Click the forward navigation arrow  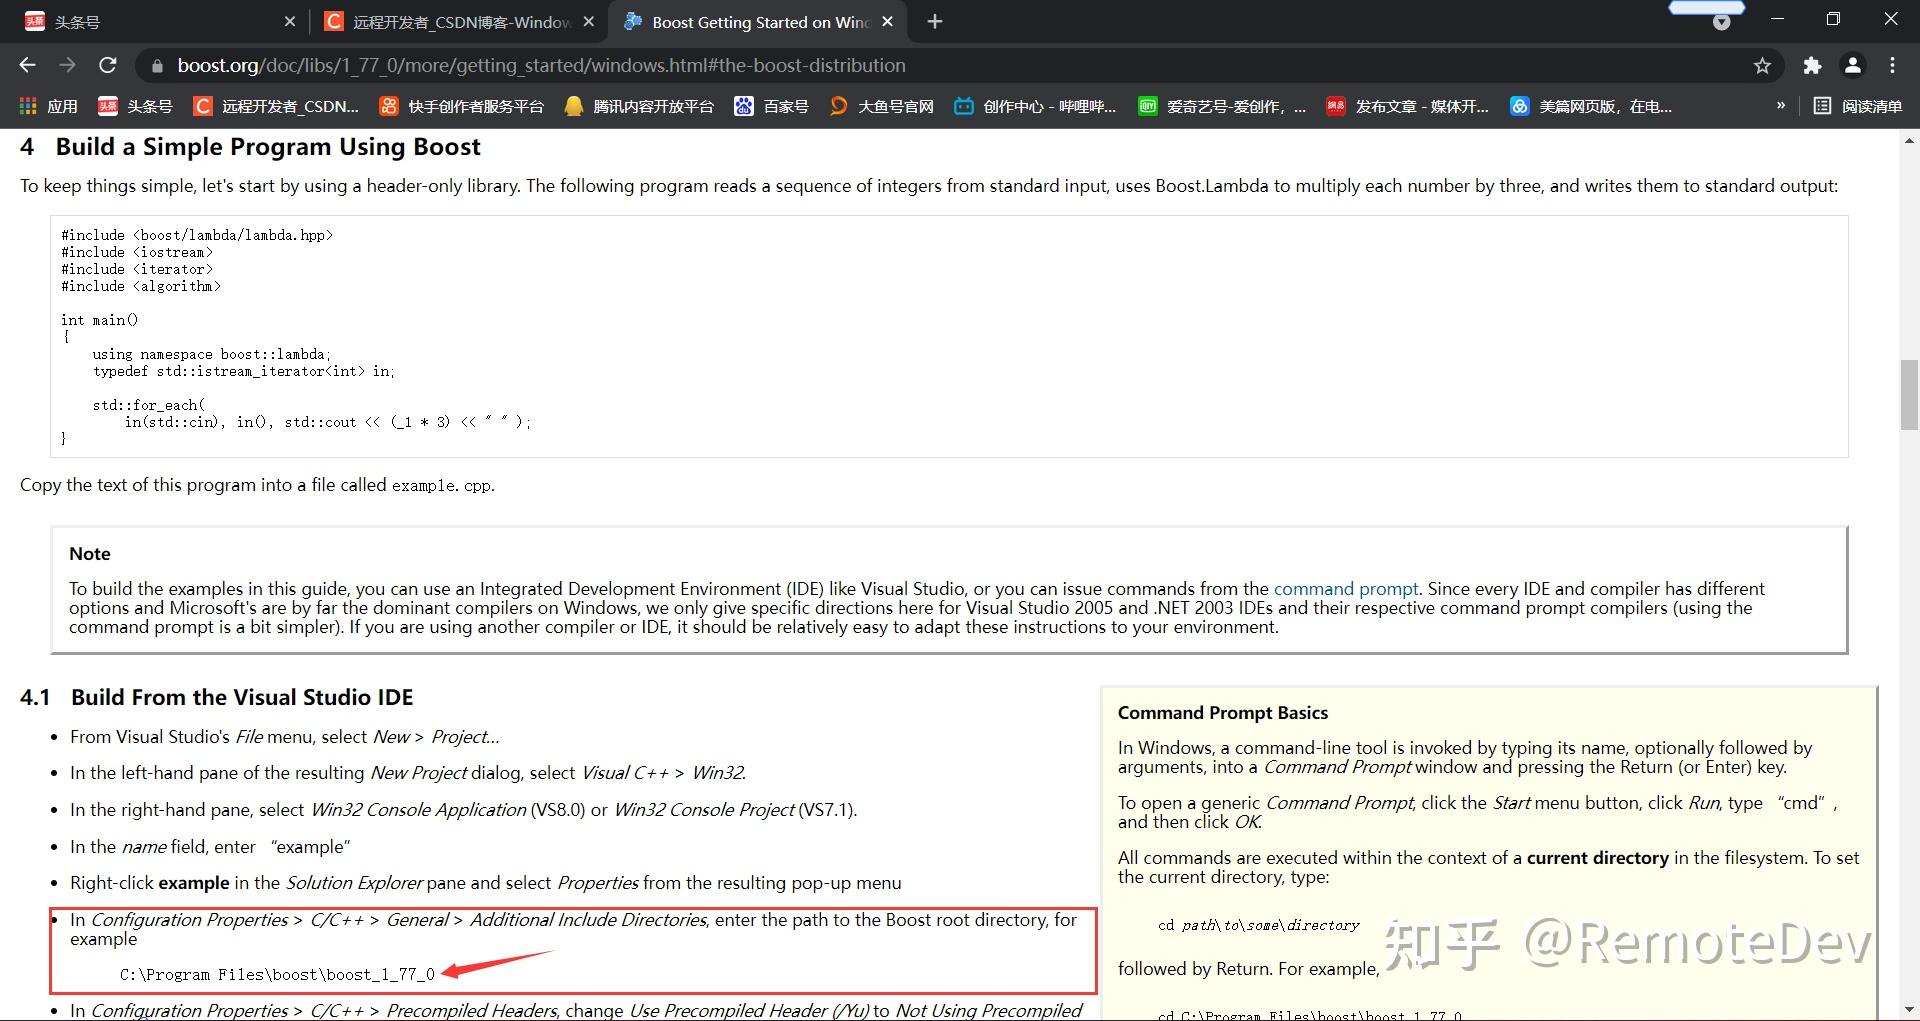67,65
